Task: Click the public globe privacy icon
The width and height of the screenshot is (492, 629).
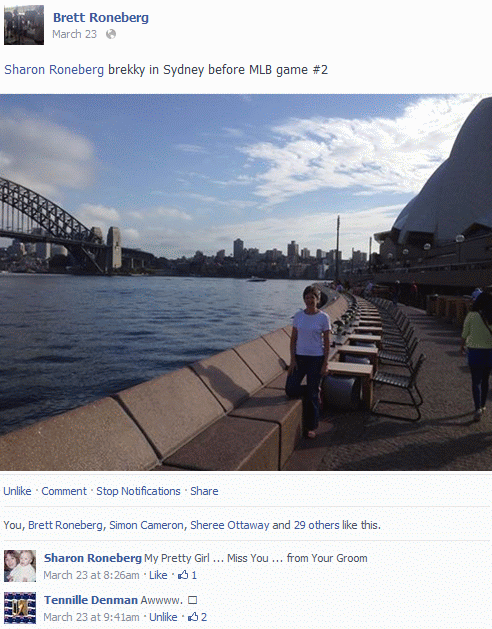Action: tap(111, 34)
